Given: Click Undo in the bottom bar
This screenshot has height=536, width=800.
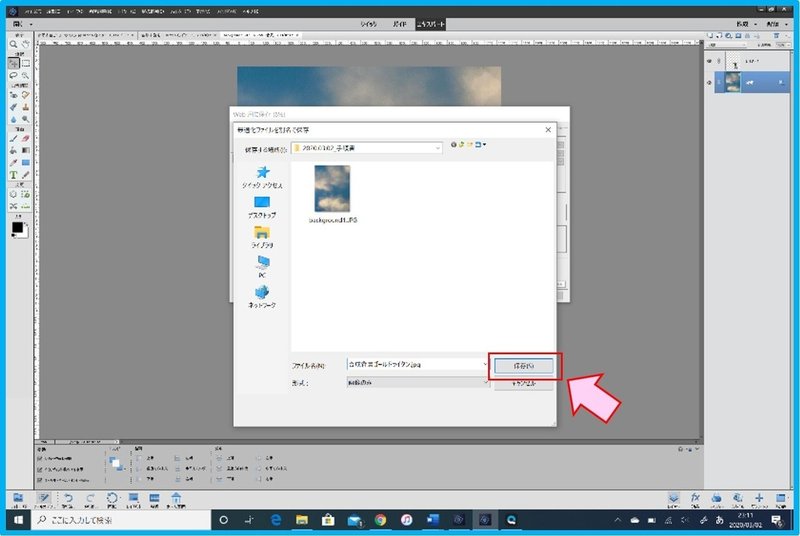Looking at the screenshot, I should (x=67, y=499).
